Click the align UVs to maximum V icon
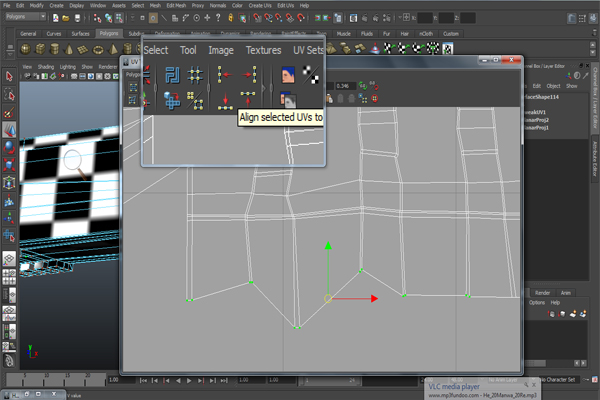 (x=248, y=100)
